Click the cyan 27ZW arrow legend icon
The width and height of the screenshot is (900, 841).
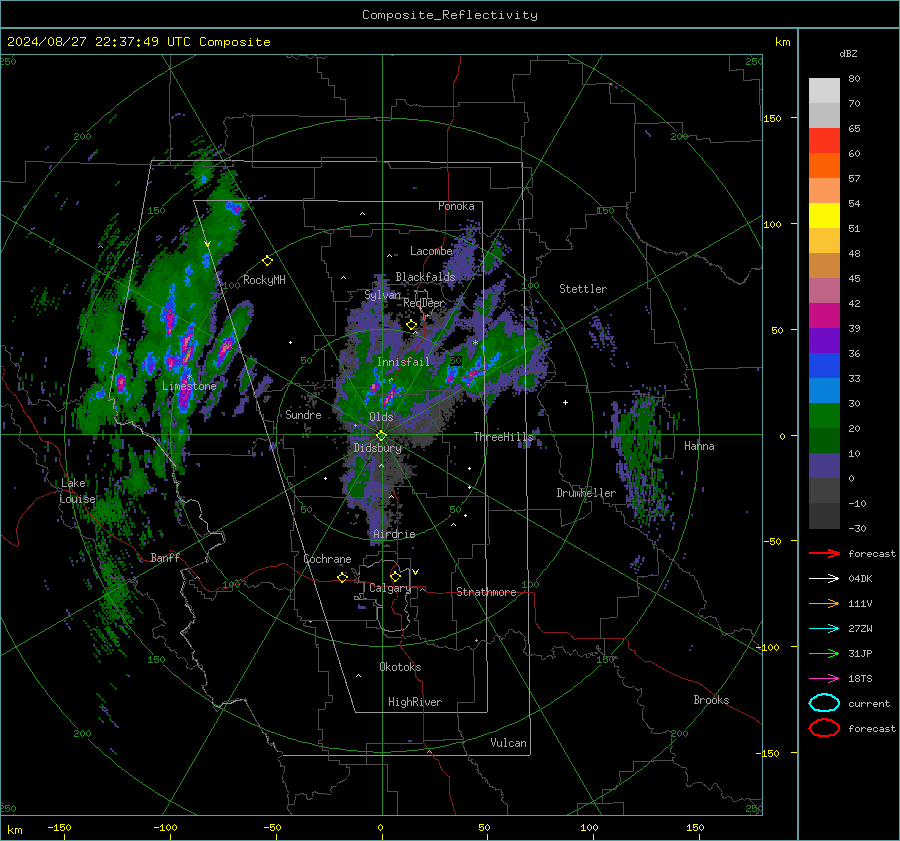[x=824, y=629]
